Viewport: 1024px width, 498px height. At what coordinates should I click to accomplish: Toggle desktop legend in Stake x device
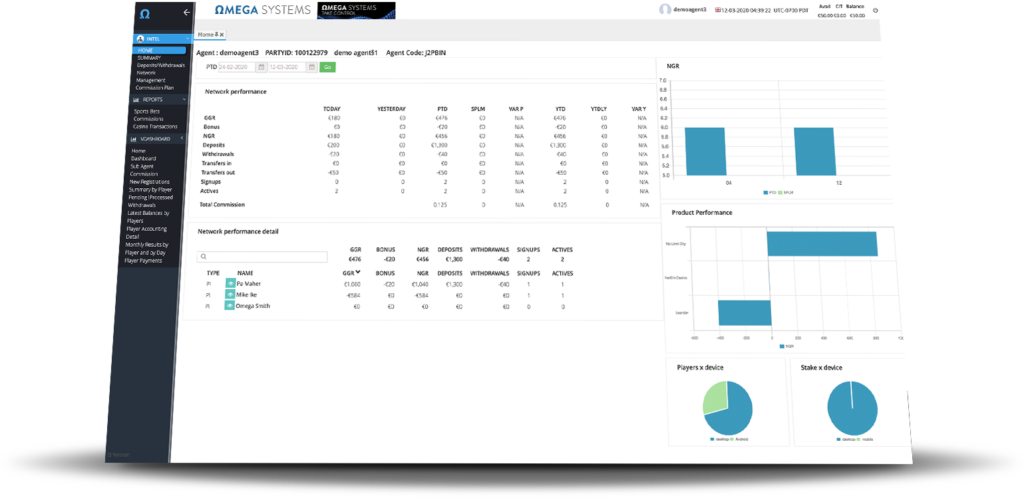844,440
